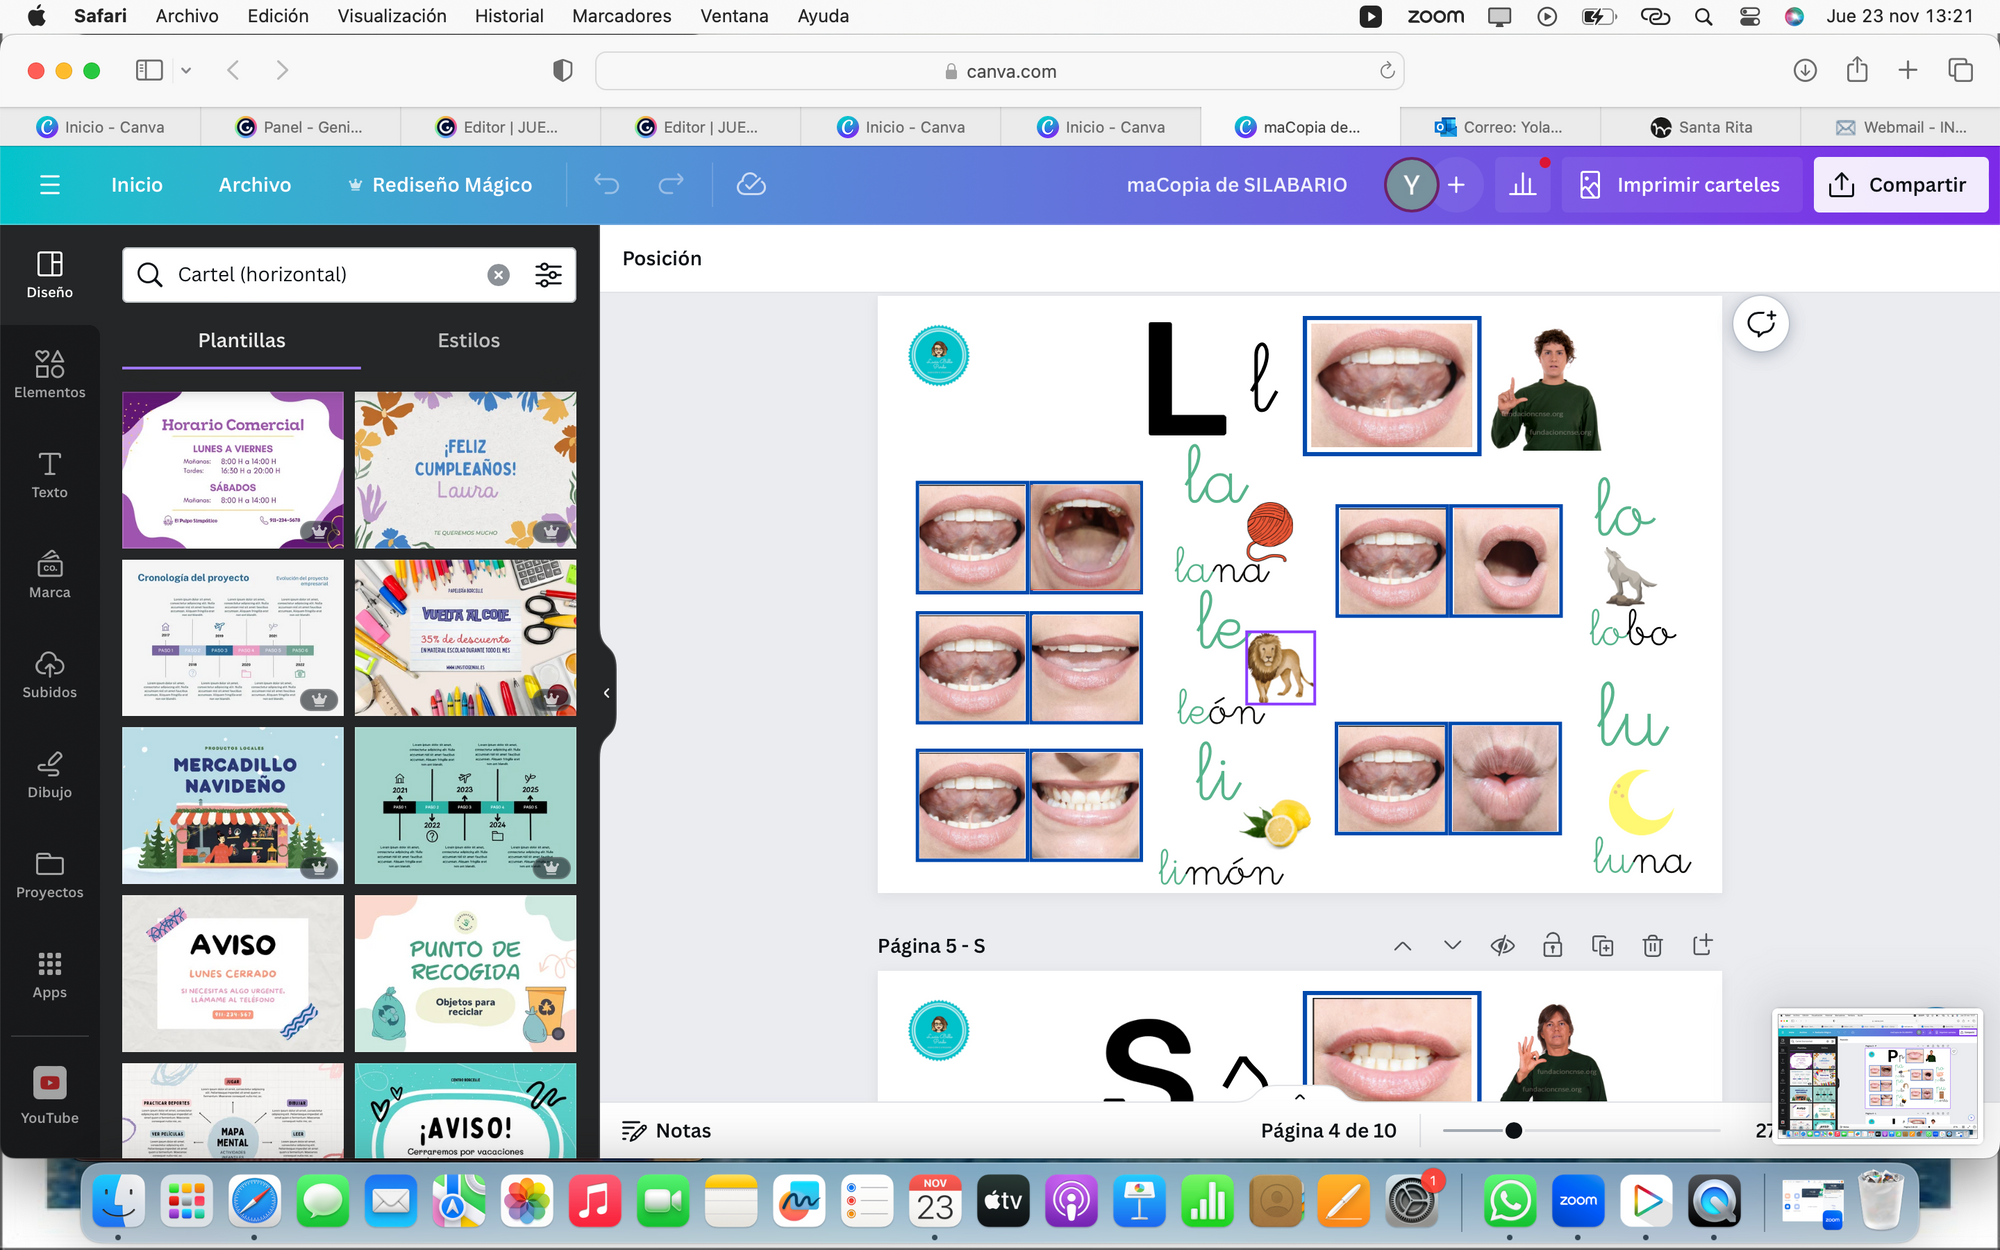The height and width of the screenshot is (1250, 2000).
Task: Switch to the Estilos tab
Action: click(468, 340)
